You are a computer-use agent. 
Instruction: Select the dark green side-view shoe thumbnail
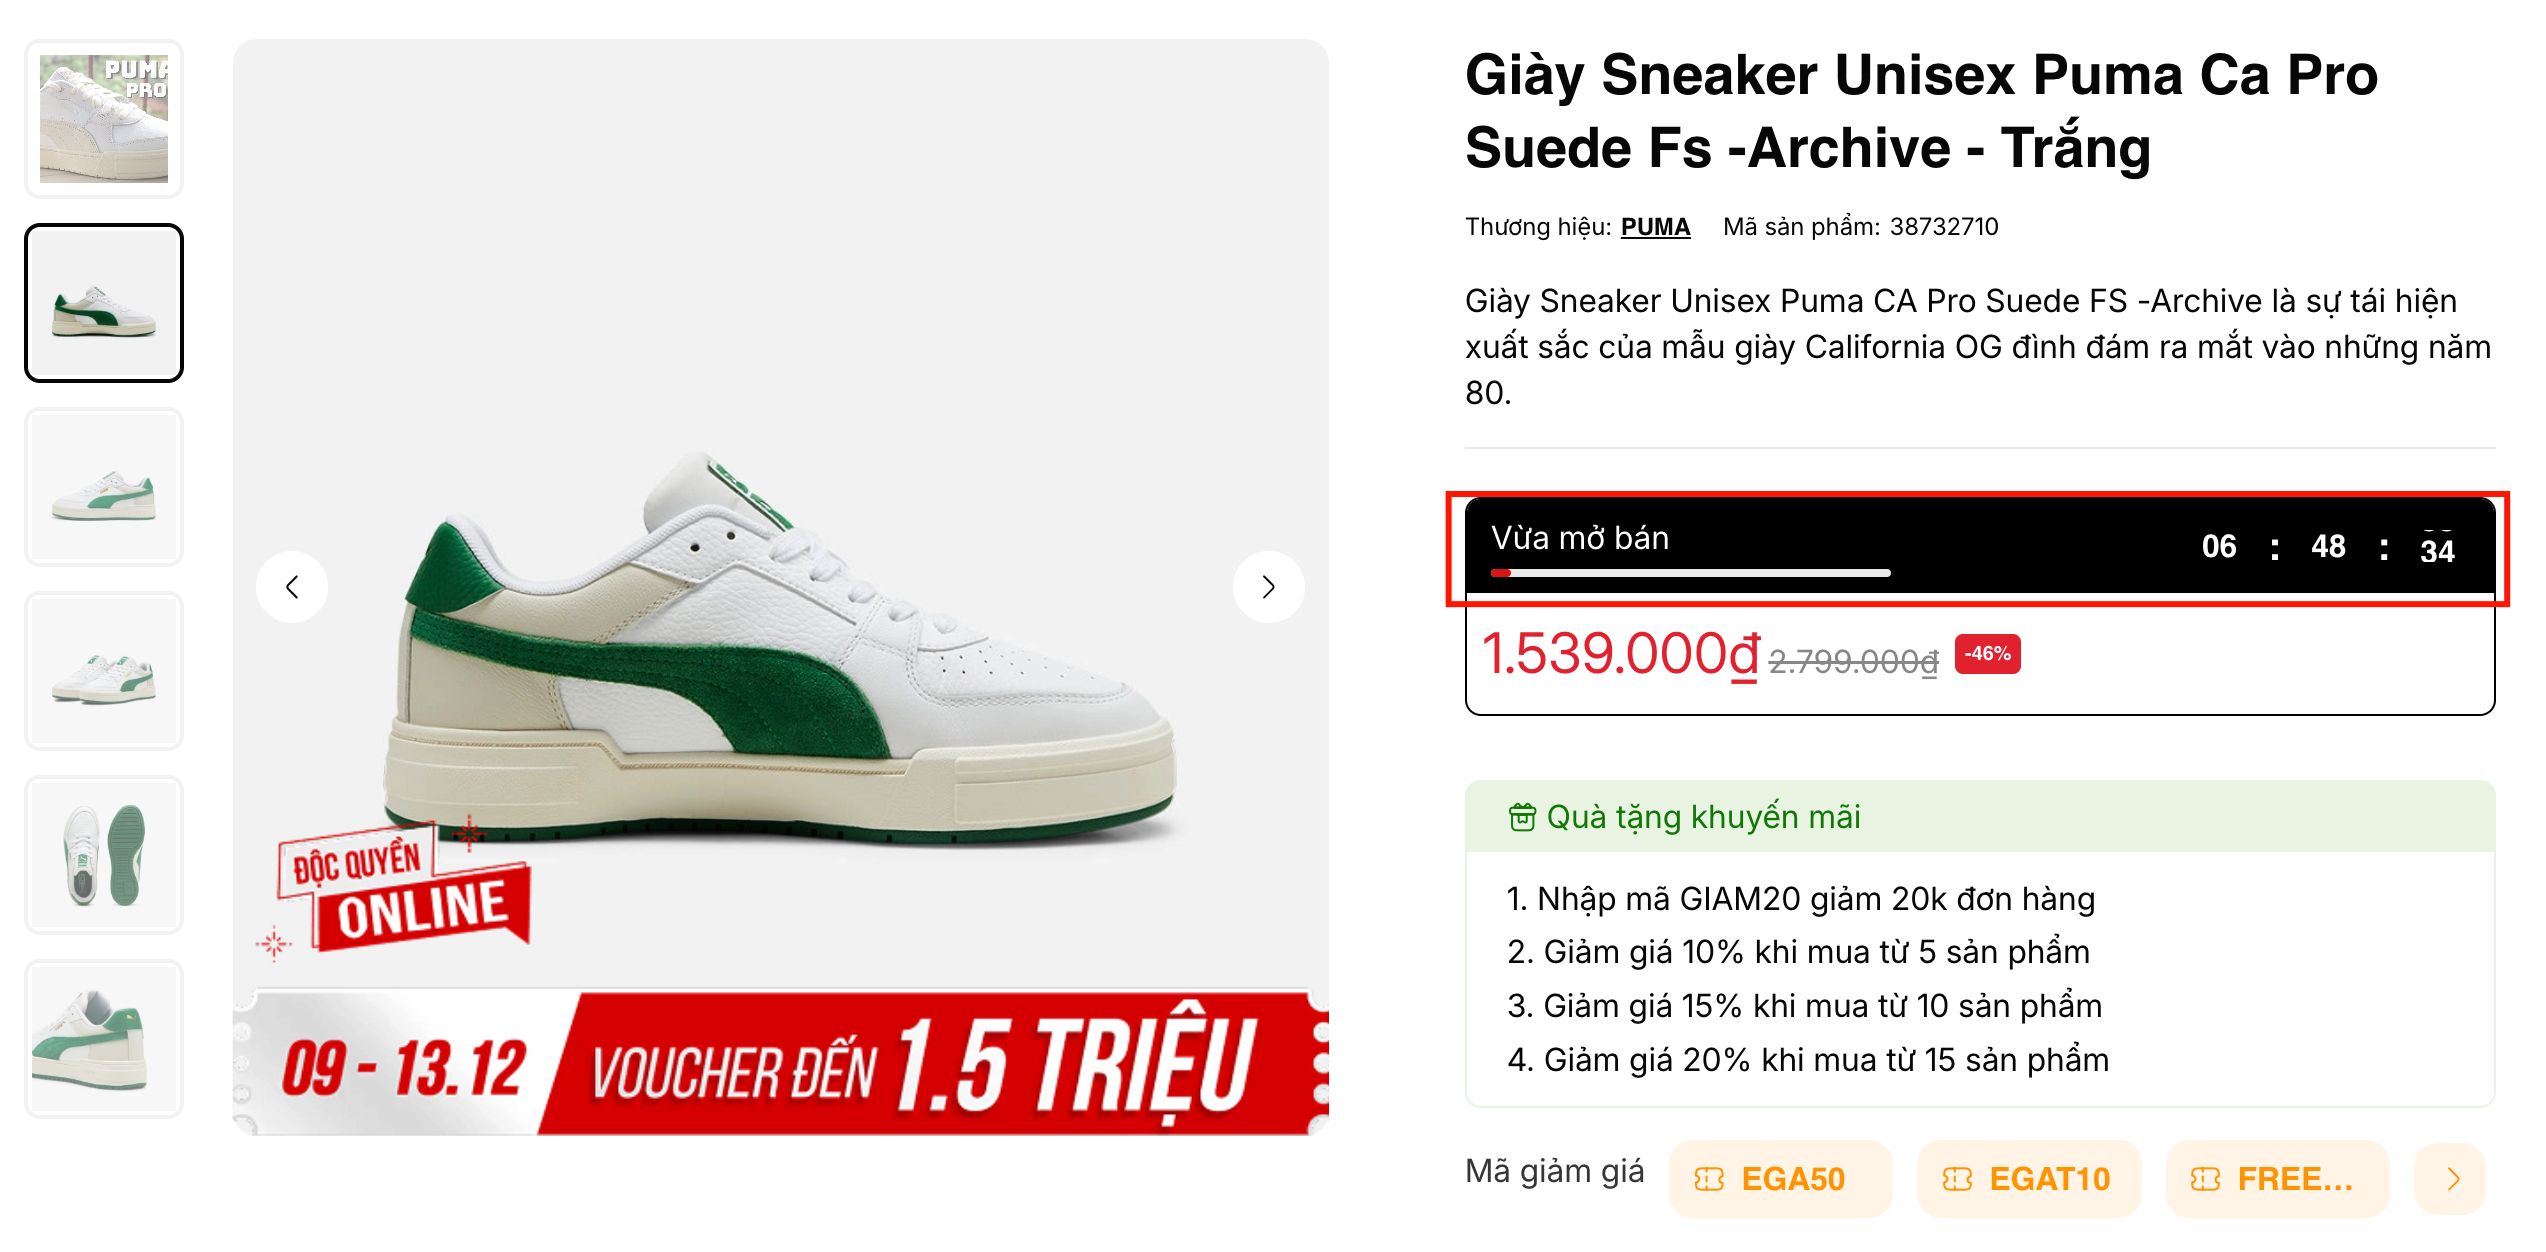[x=104, y=303]
